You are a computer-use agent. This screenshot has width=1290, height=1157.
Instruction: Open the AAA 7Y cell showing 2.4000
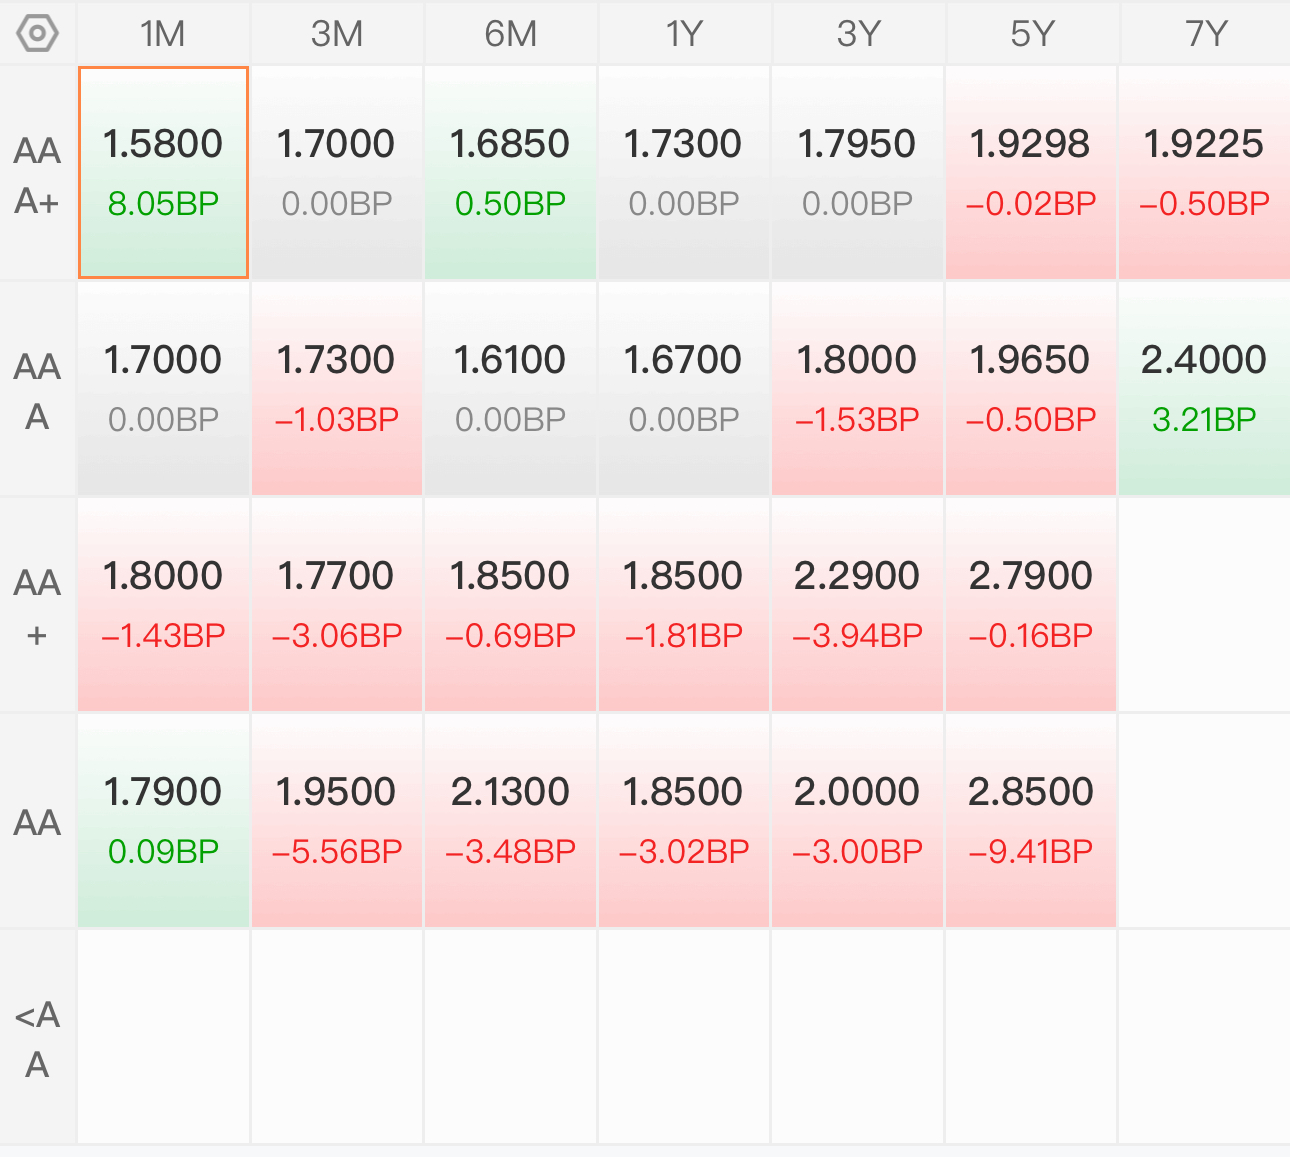[x=1205, y=389]
